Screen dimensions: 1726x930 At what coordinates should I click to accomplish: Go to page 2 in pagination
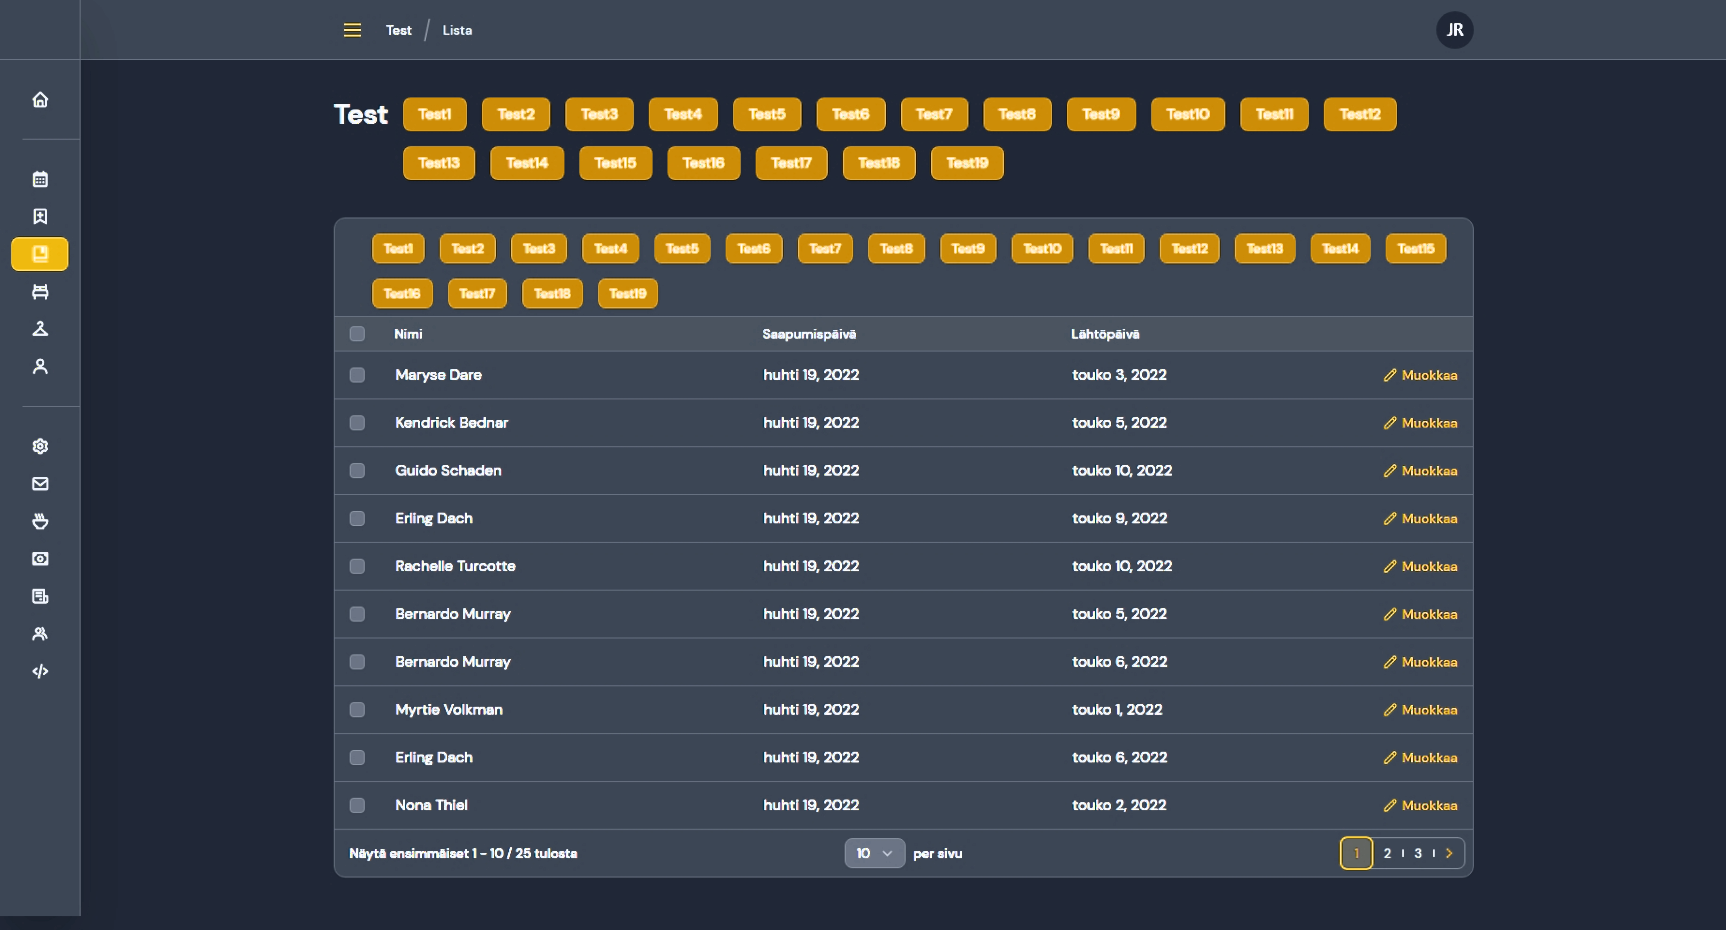[x=1387, y=853]
